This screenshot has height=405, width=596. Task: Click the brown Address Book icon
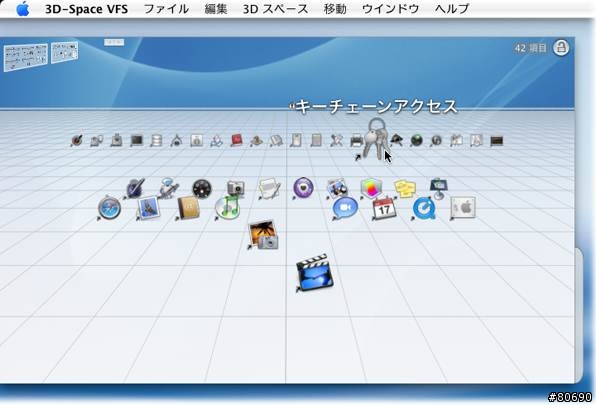[x=189, y=208]
